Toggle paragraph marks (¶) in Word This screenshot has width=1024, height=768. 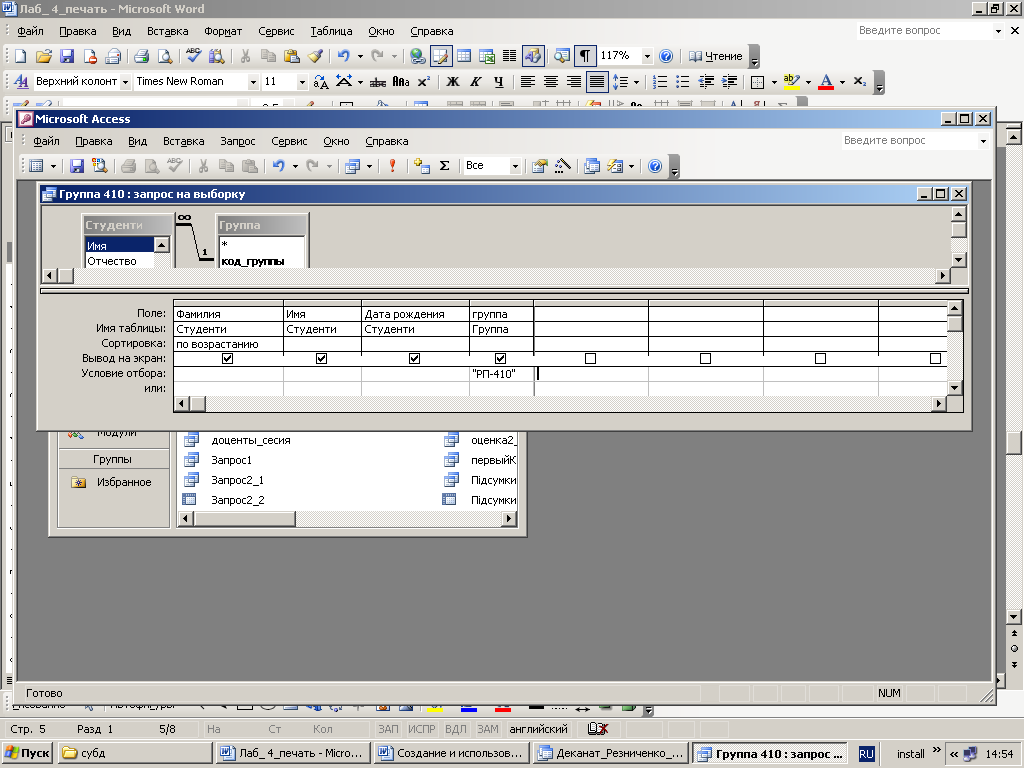584,56
